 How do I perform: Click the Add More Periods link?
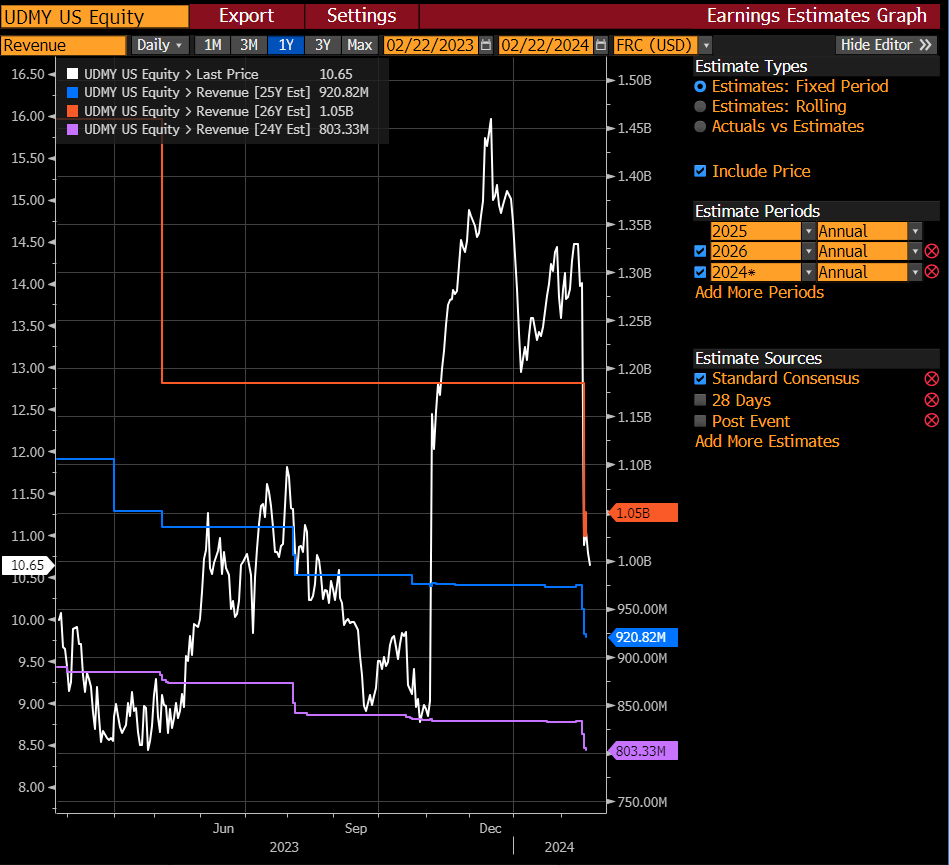coord(759,292)
